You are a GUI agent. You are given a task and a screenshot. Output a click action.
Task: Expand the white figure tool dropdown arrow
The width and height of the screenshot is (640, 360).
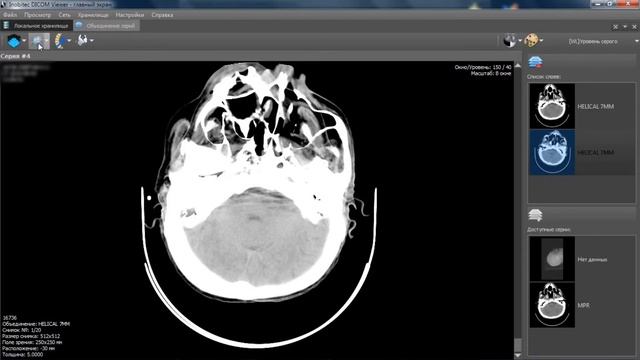(x=92, y=40)
